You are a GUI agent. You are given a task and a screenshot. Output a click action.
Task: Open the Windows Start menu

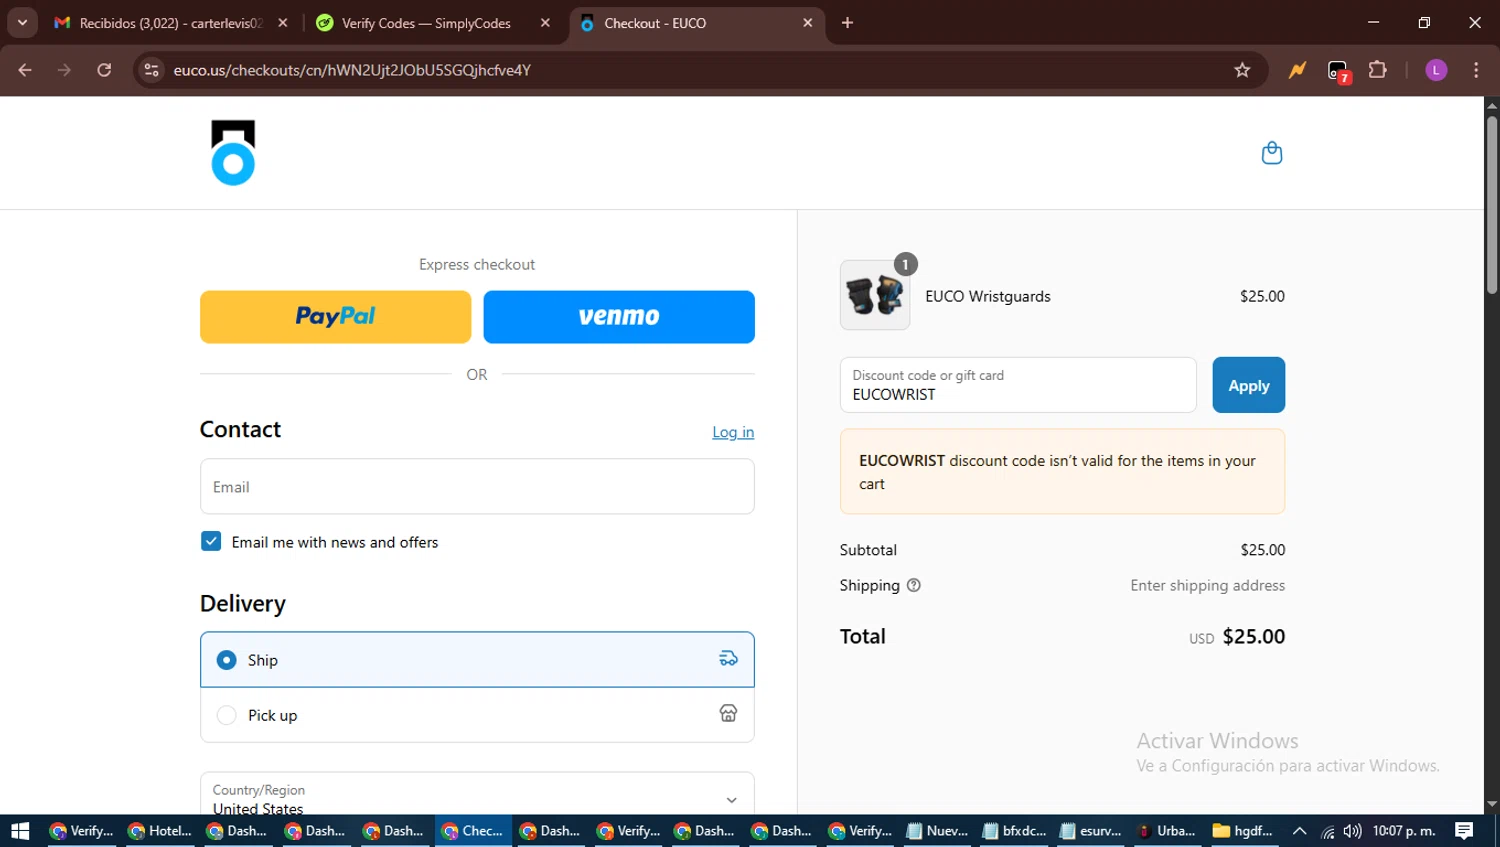click(x=20, y=831)
